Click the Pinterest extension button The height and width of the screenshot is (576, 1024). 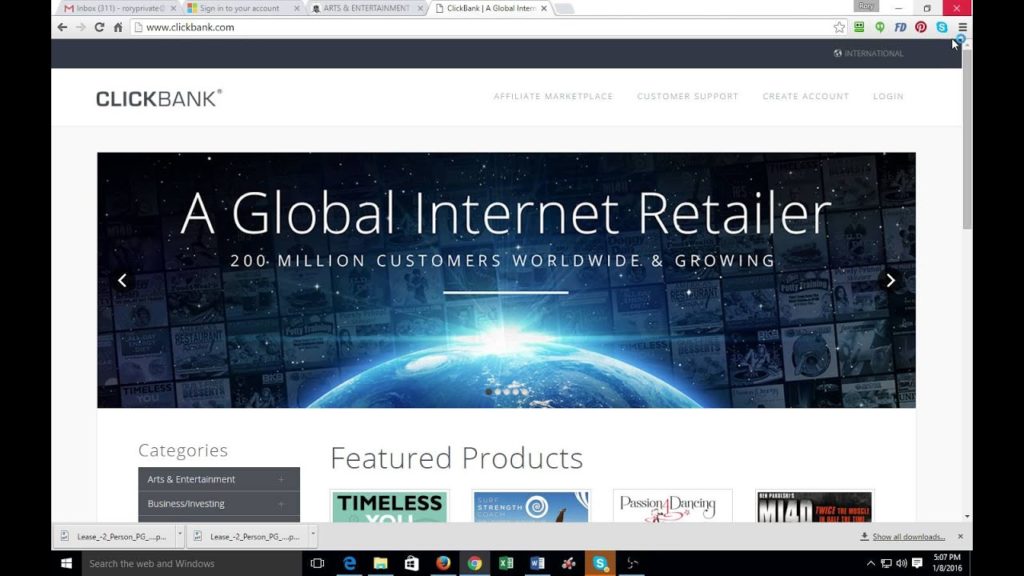pyautogui.click(x=921, y=27)
